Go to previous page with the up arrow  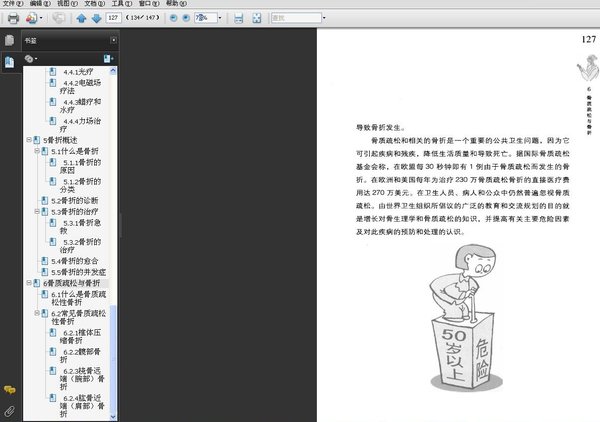pyautogui.click(x=81, y=18)
